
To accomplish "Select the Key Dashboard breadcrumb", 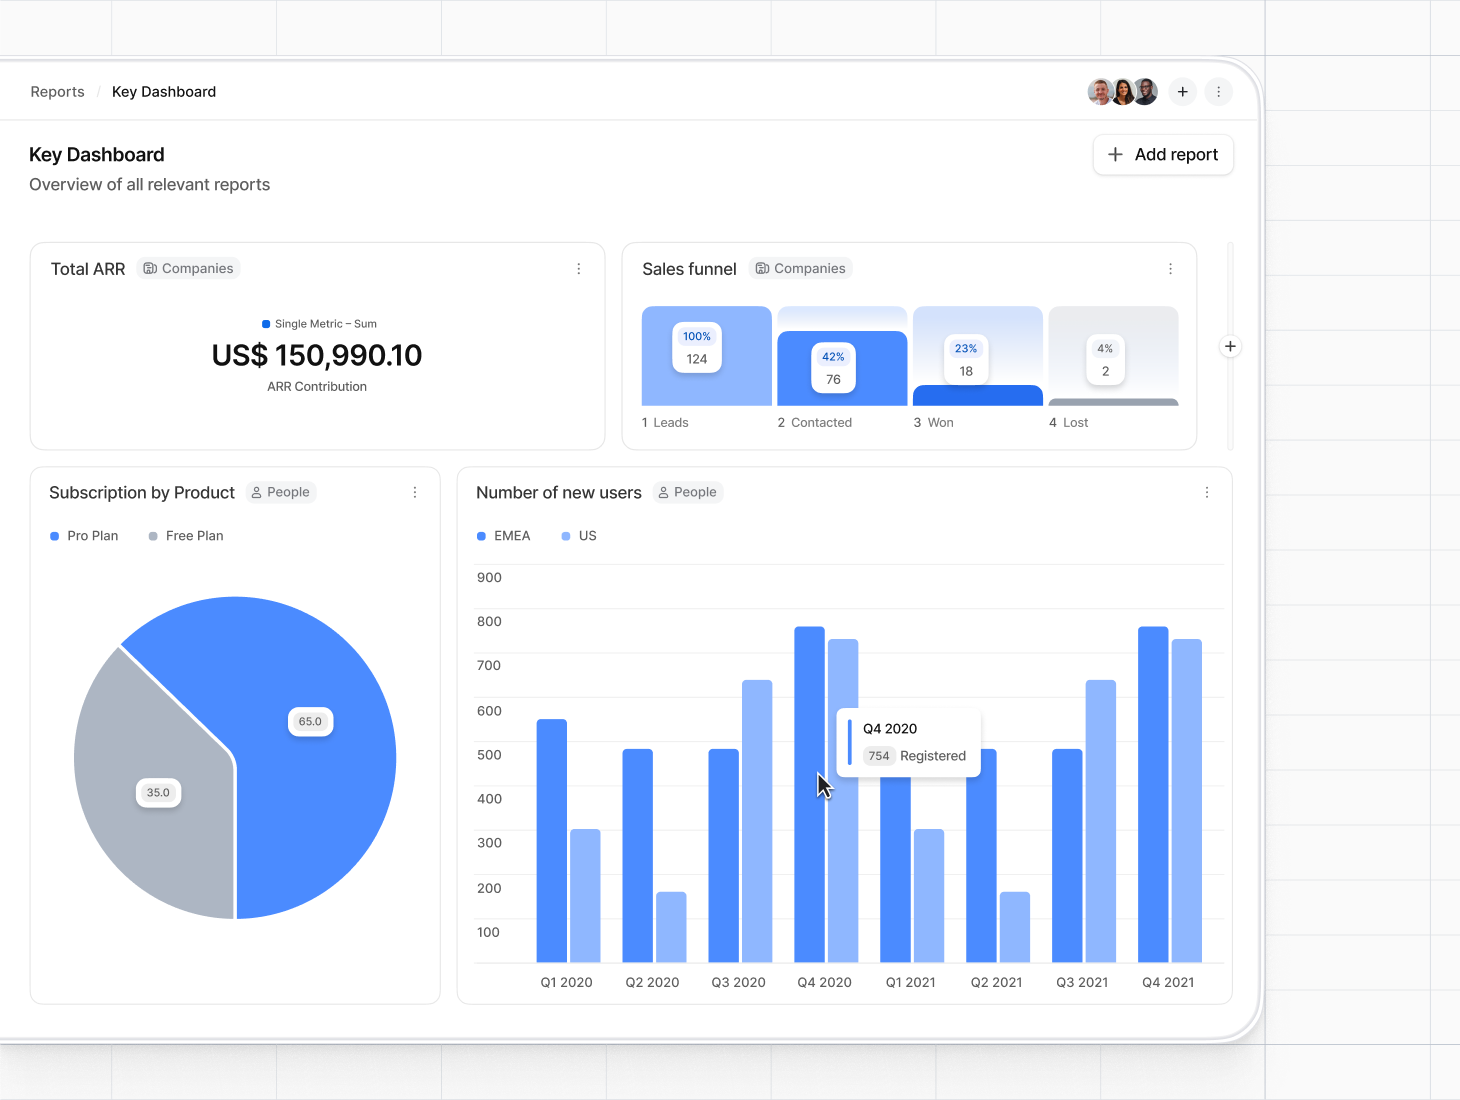I will tap(164, 91).
